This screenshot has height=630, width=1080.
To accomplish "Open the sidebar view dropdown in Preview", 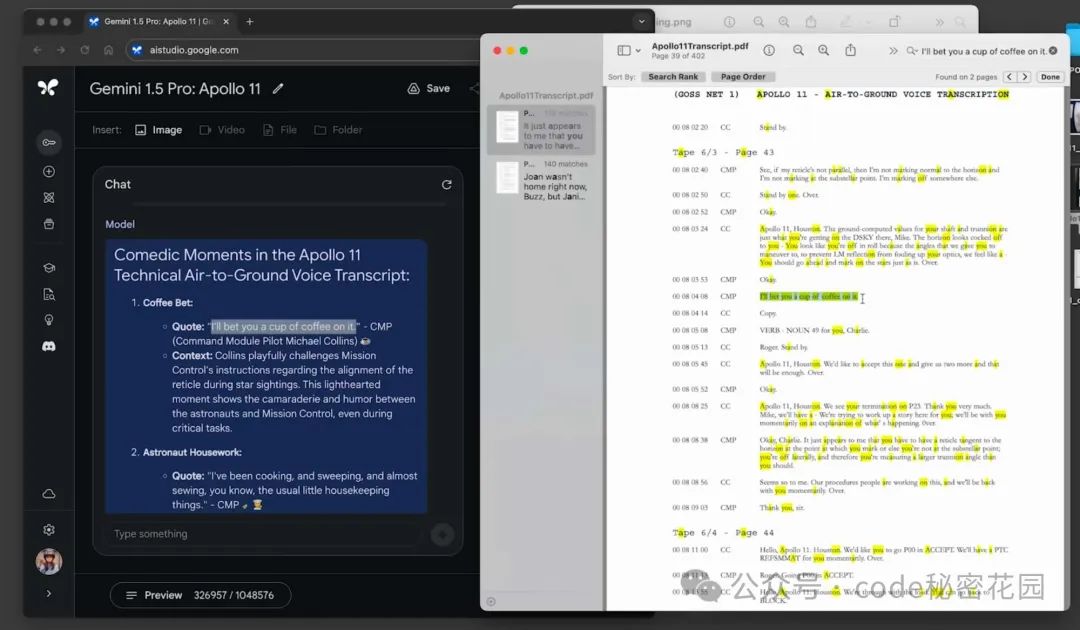I will tap(629, 50).
